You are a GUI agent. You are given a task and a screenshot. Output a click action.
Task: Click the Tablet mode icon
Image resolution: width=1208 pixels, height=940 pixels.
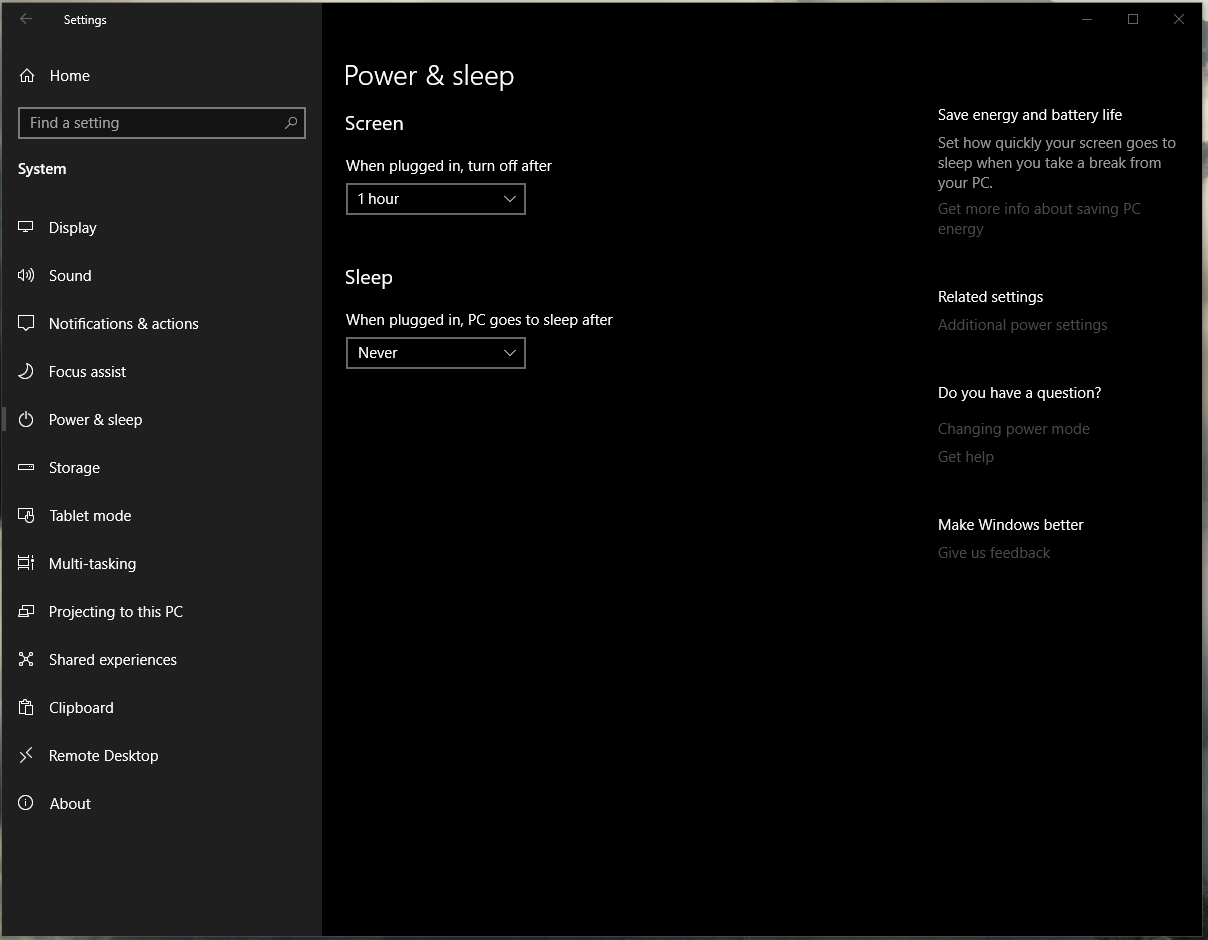pos(26,516)
